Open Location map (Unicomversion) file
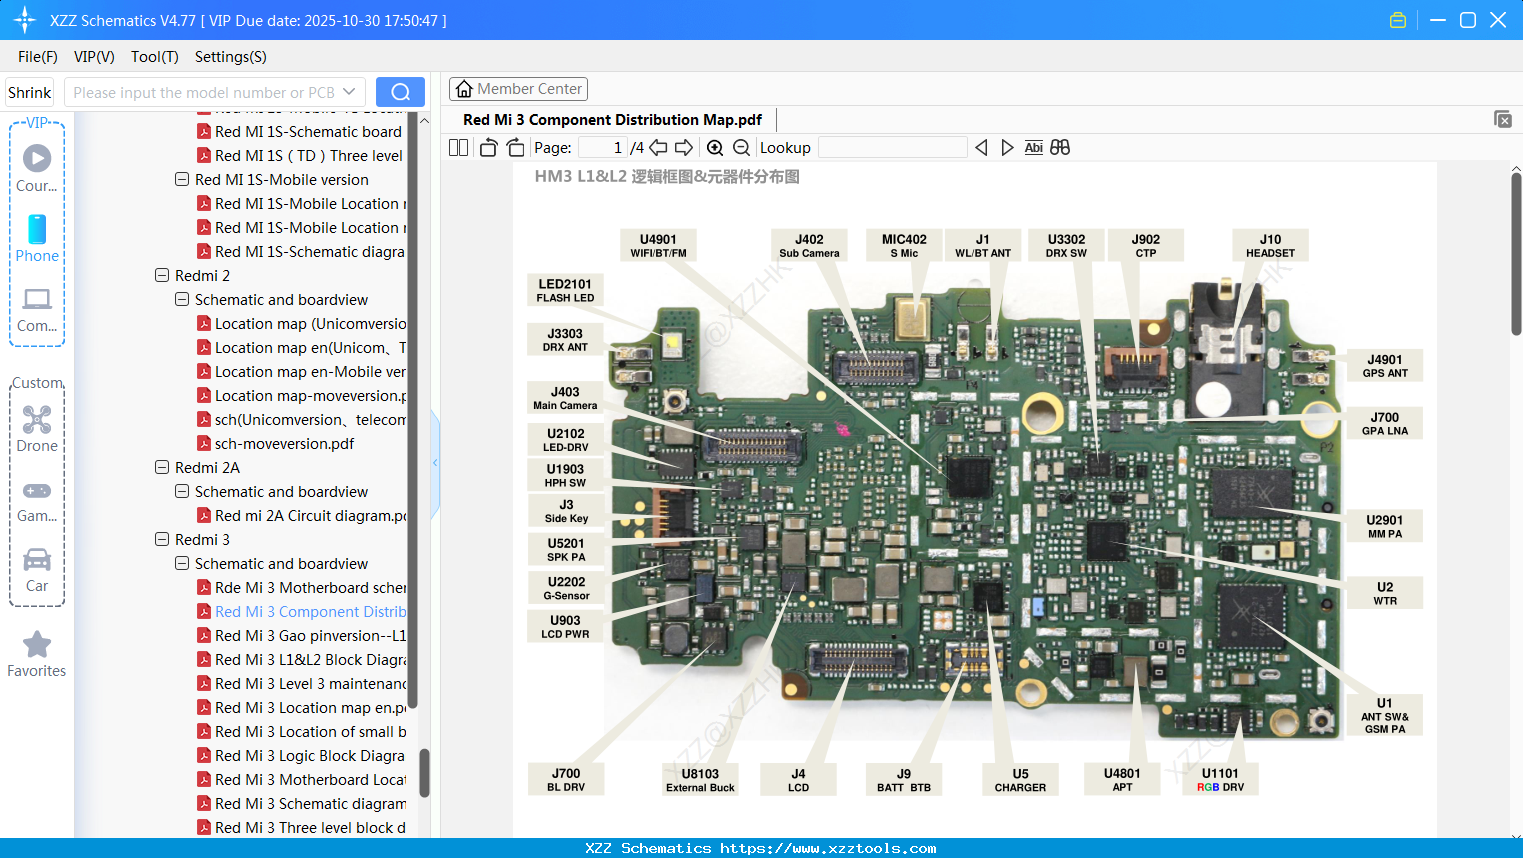Viewport: 1523px width, 858px height. point(310,323)
